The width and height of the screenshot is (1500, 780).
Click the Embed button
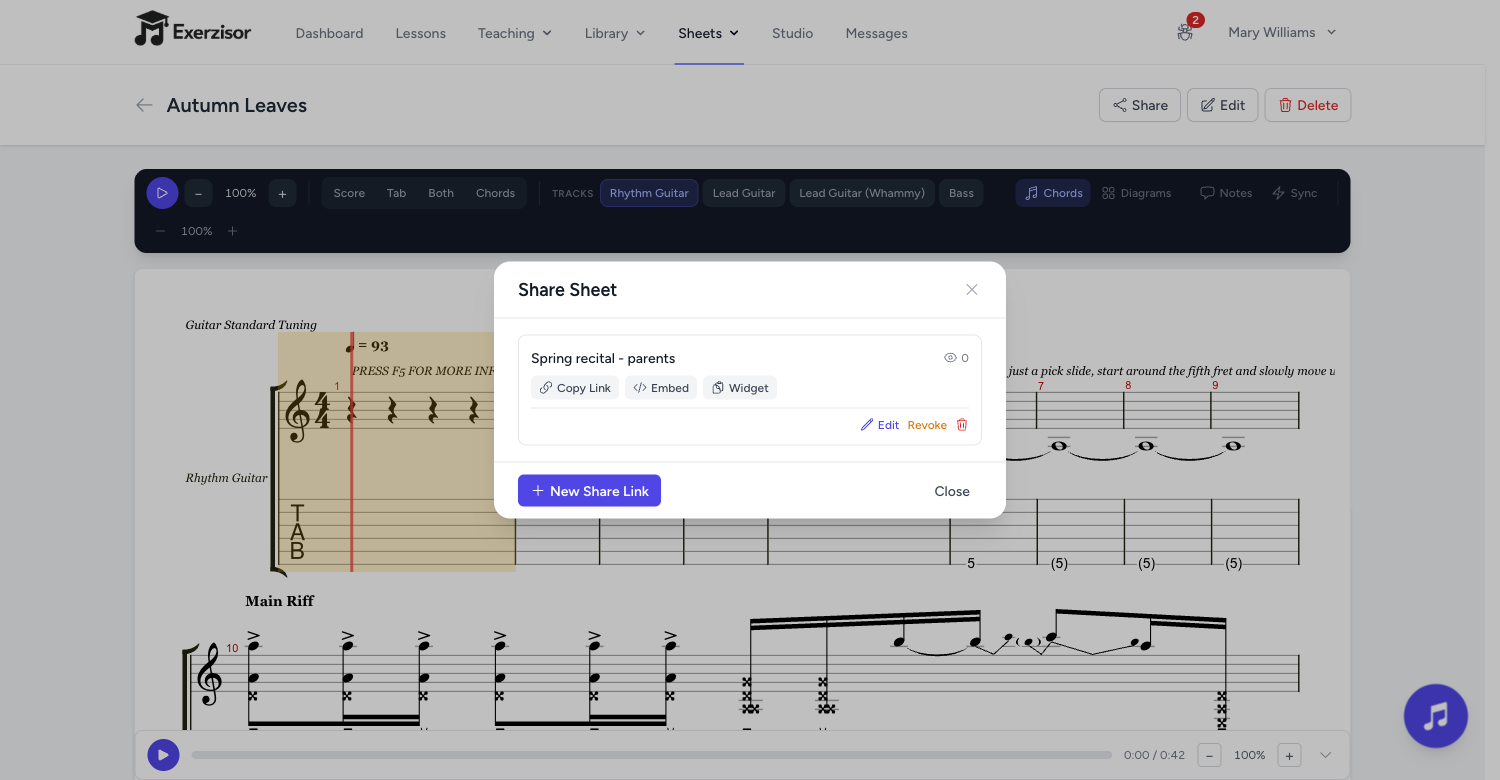click(x=661, y=388)
